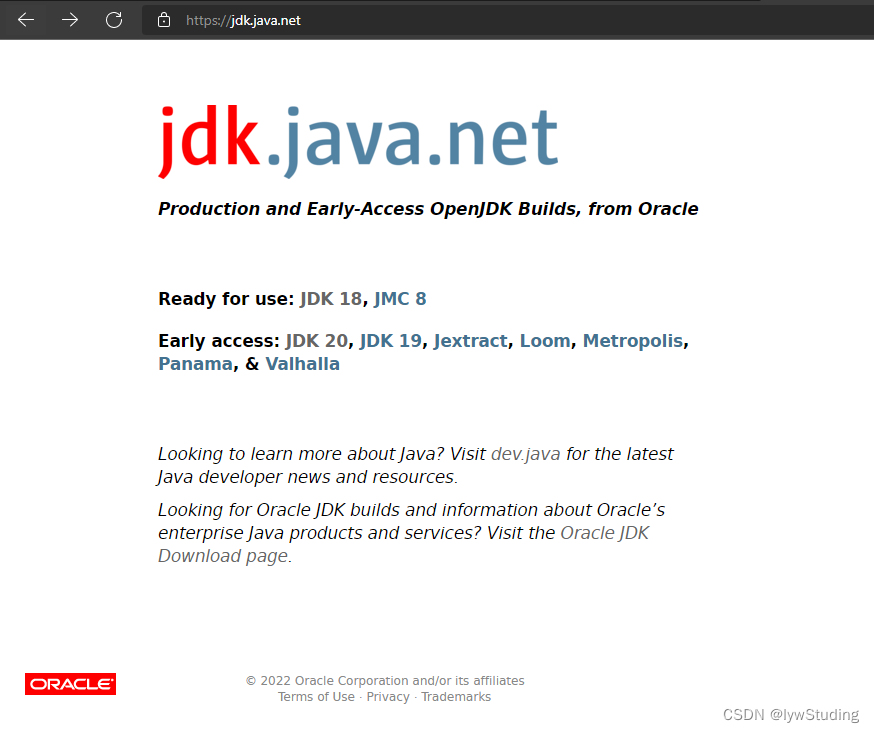Open the JMC 8 link

point(400,299)
